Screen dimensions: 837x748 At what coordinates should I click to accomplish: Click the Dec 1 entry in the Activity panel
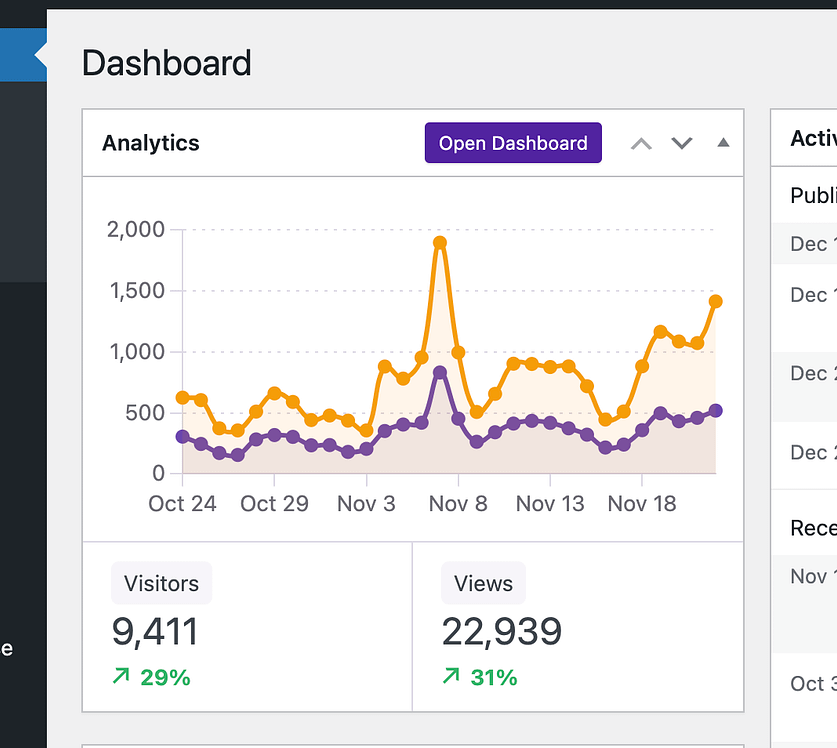pos(810,243)
